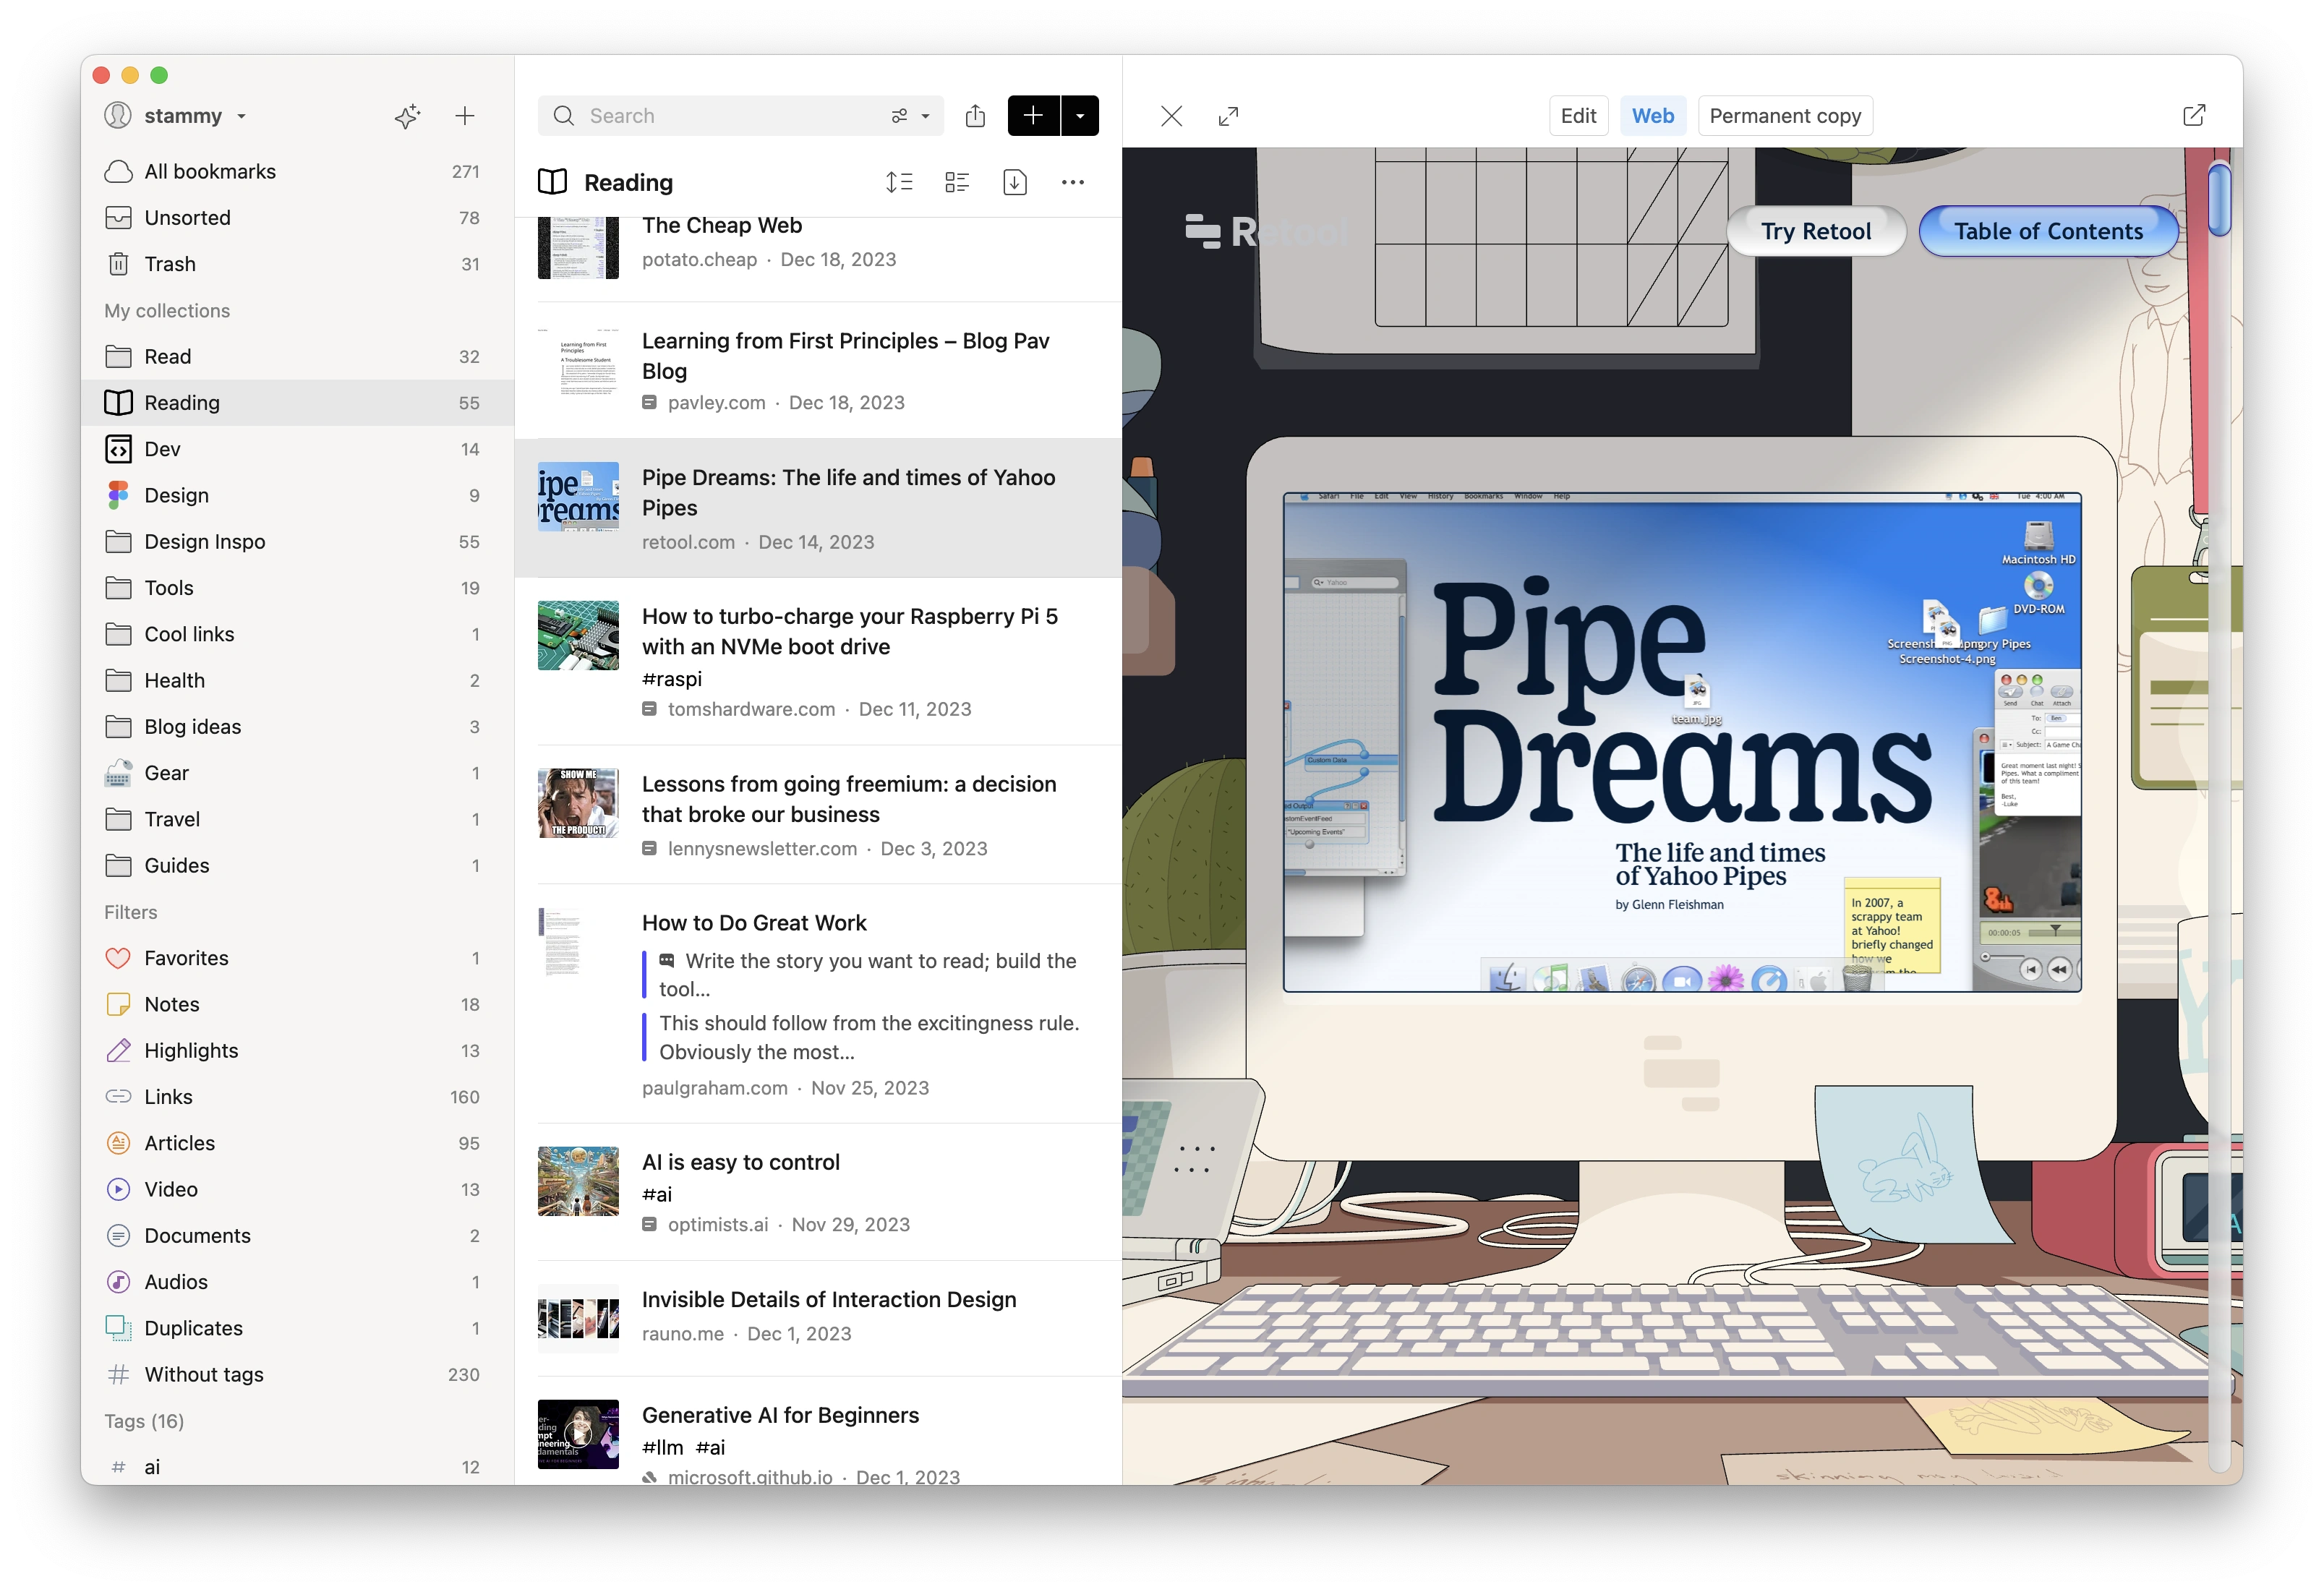Screen dimensions: 2324x1592
Task: Expand preview to fullscreen with arrows icon
Action: (1229, 116)
